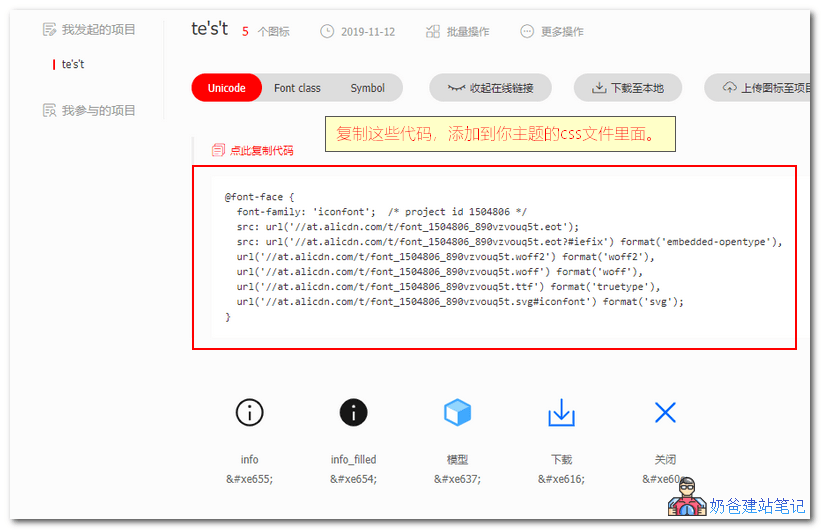
Task: Click the more actions ellipsis icon
Action: (527, 31)
